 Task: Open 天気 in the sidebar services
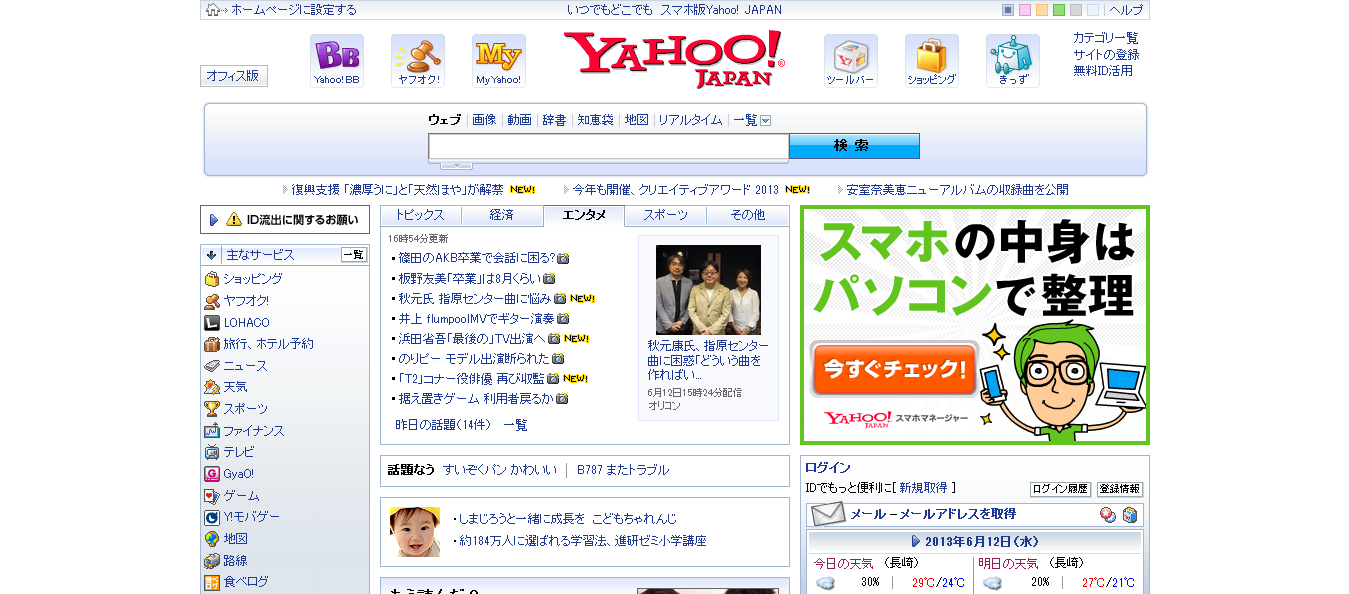226,387
